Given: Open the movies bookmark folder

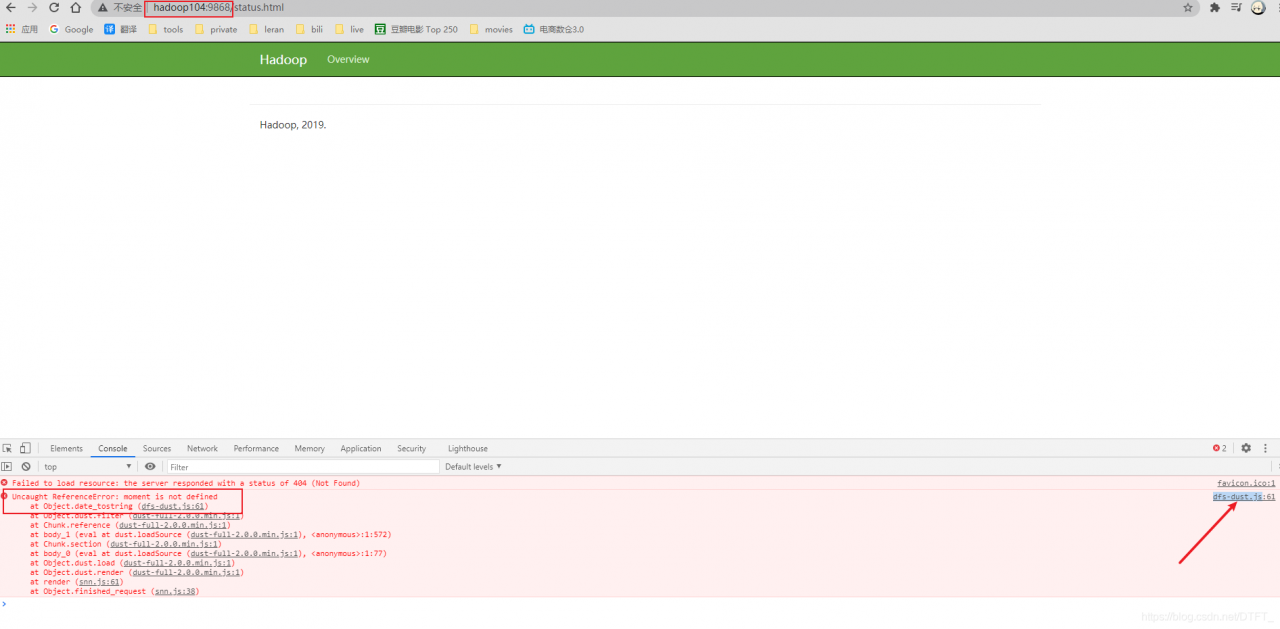Looking at the screenshot, I should 491,29.
